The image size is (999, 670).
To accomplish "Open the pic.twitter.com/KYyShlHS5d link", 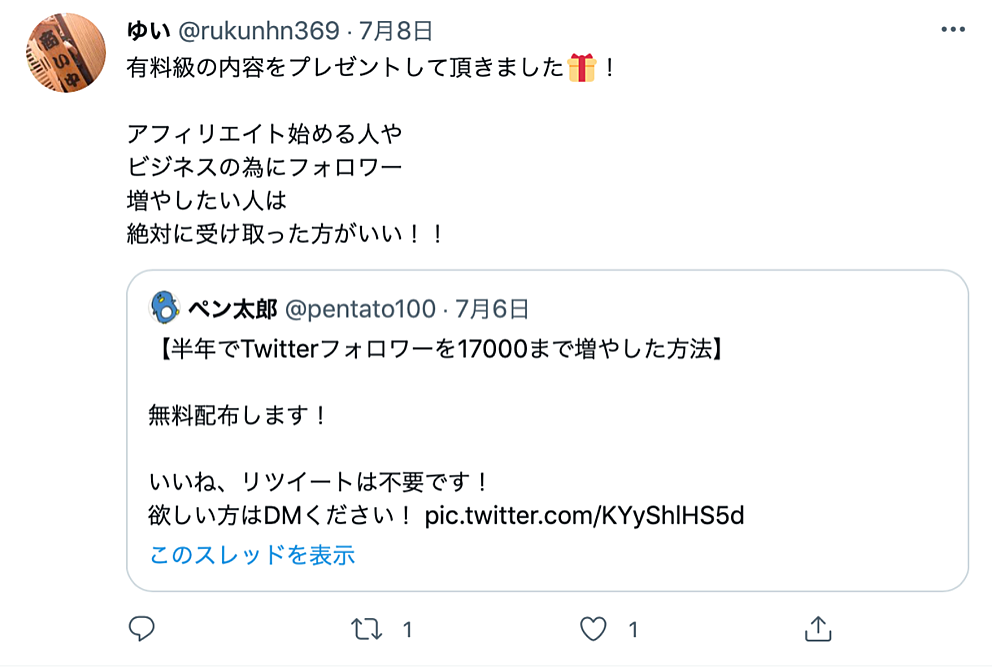I will (584, 515).
